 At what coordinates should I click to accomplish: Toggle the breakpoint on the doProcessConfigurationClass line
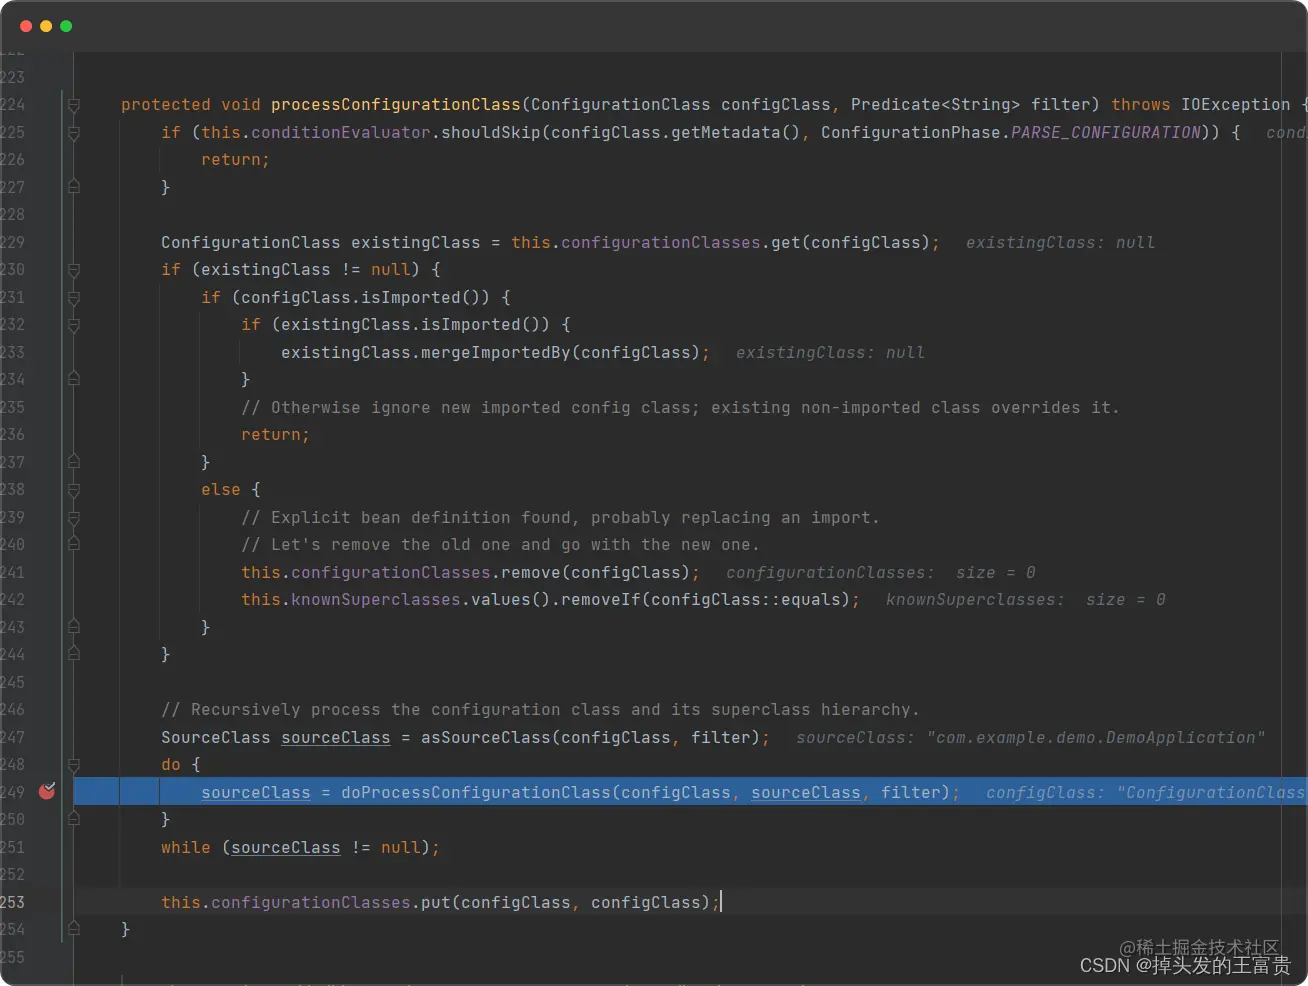click(47, 791)
